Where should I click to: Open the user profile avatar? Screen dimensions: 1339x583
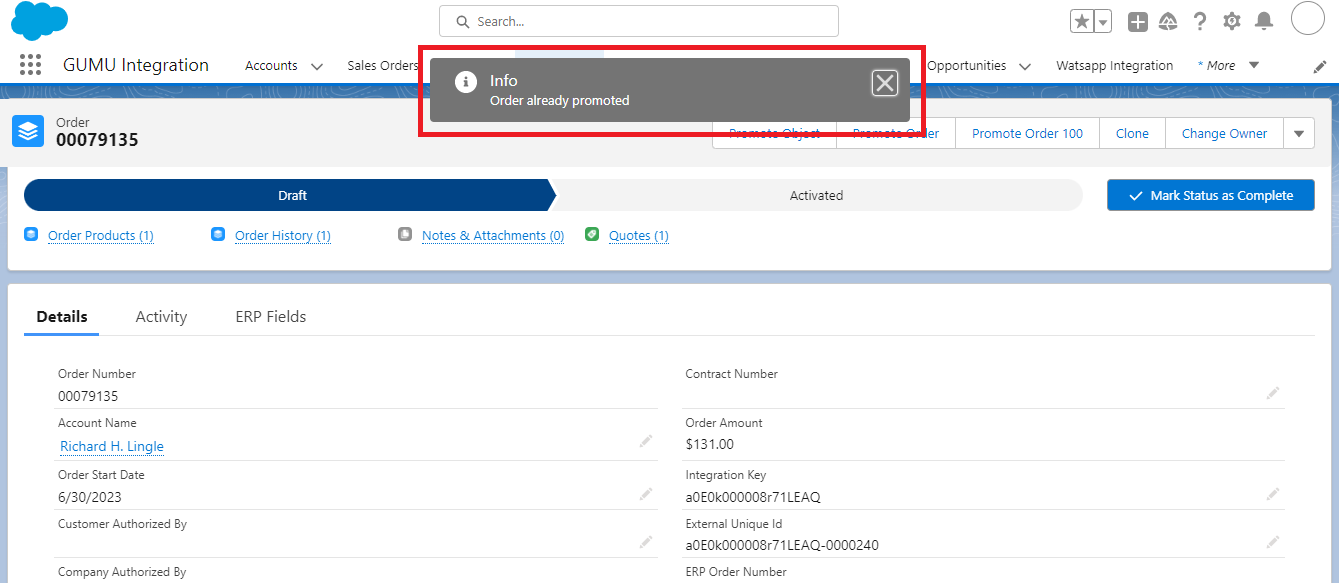click(x=1308, y=19)
